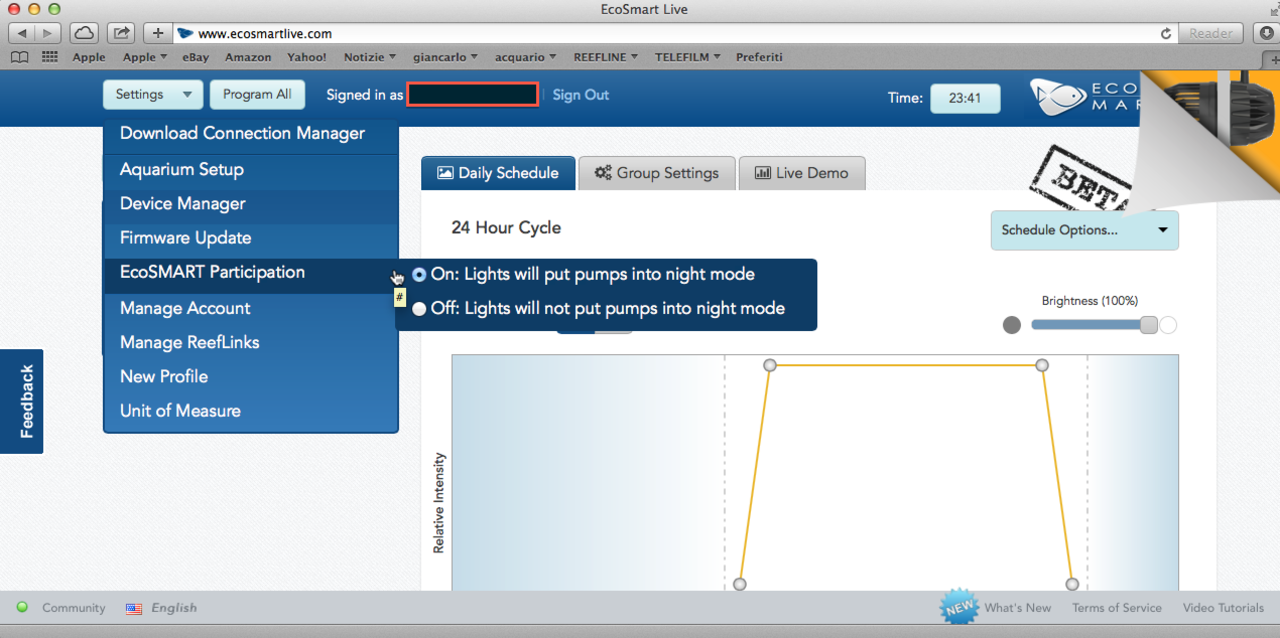Viewport: 1280px width, 638px height.
Task: Click the 23:41 time field
Action: pos(965,98)
